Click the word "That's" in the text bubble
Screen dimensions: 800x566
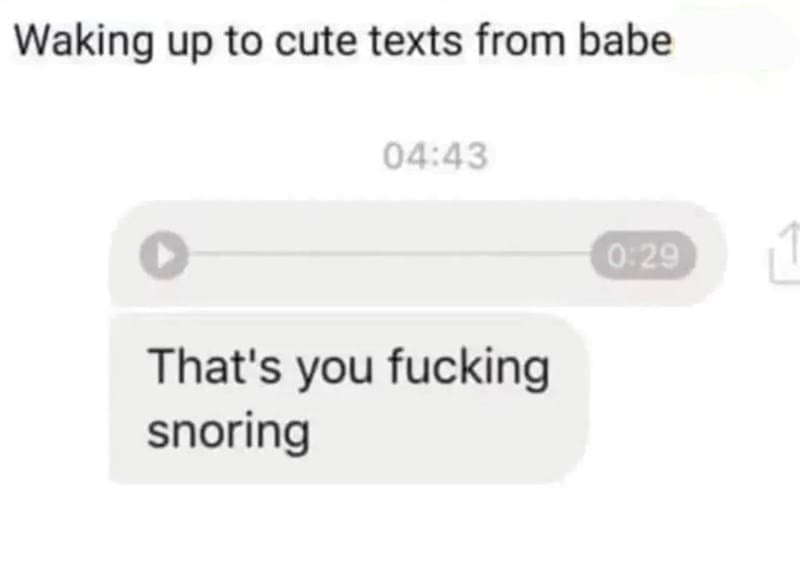pos(214,366)
